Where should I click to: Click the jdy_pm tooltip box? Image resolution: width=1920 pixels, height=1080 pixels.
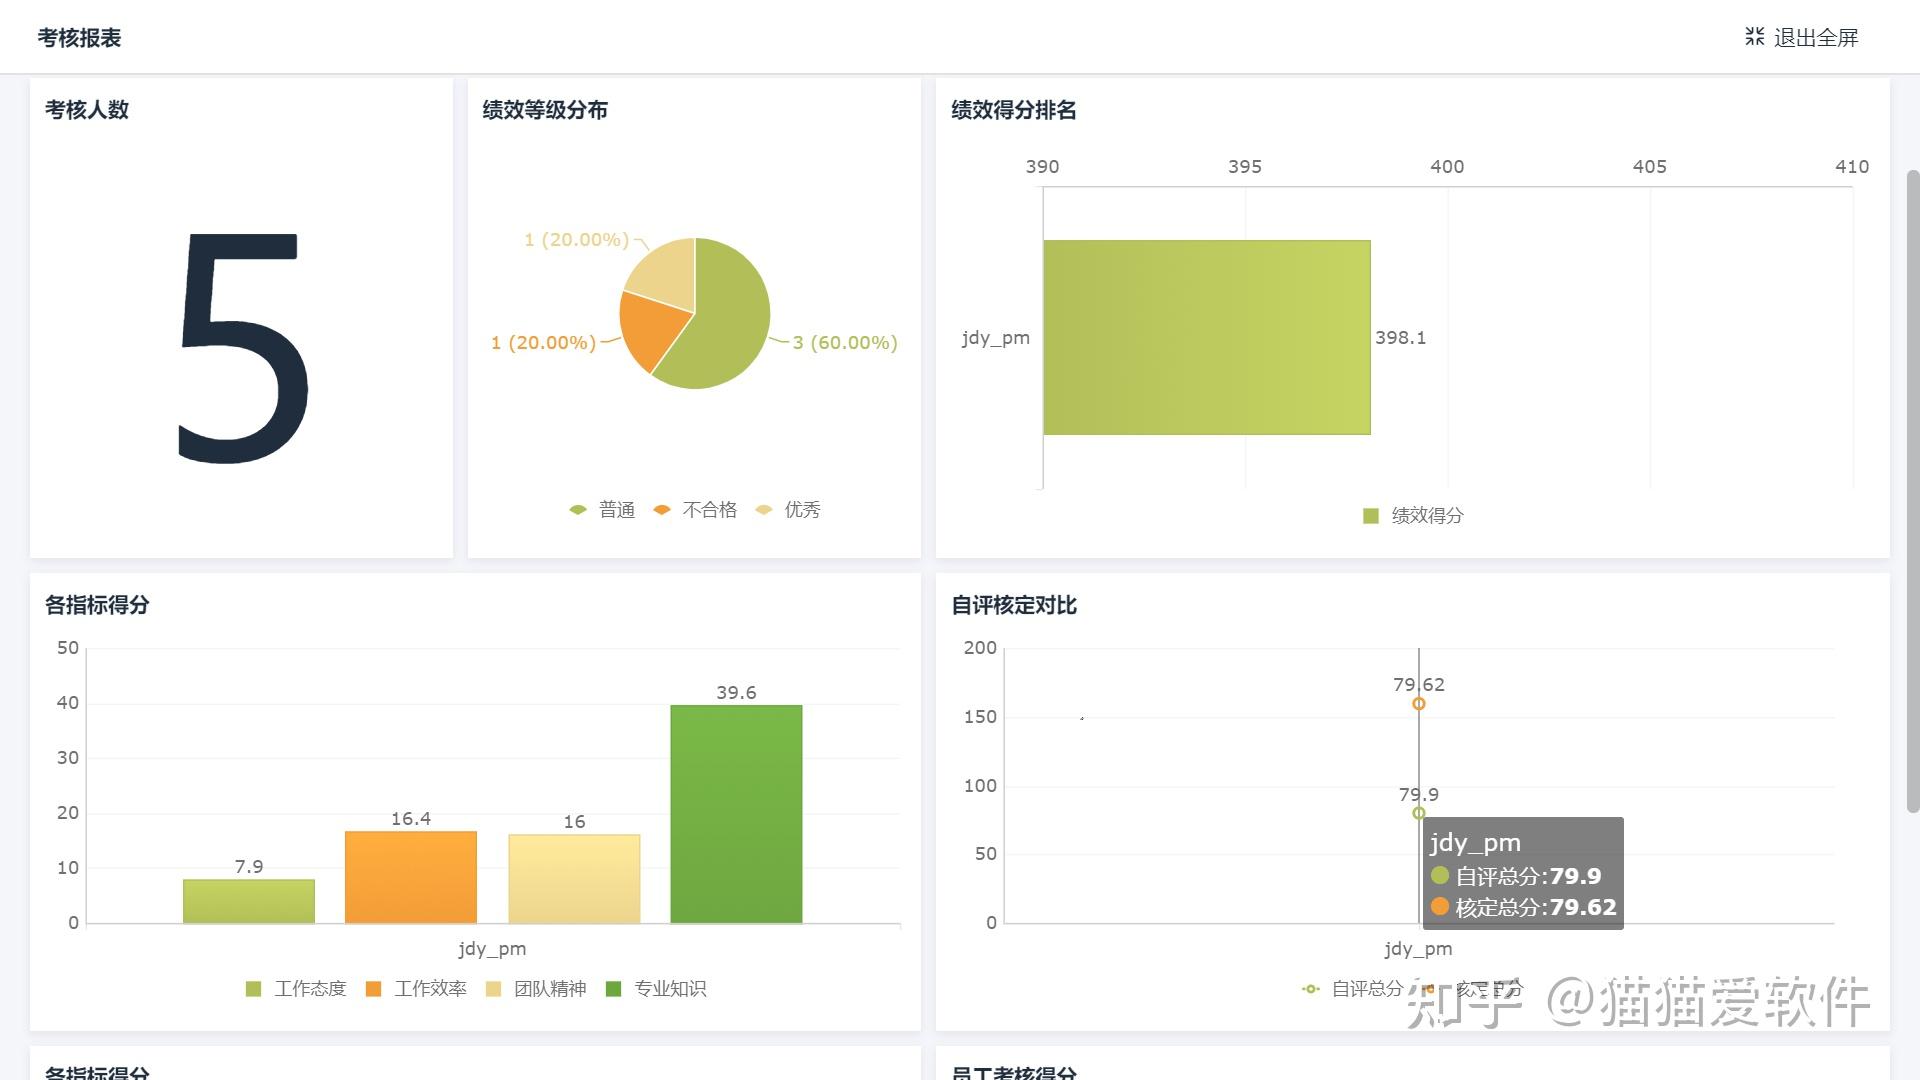coord(1522,875)
